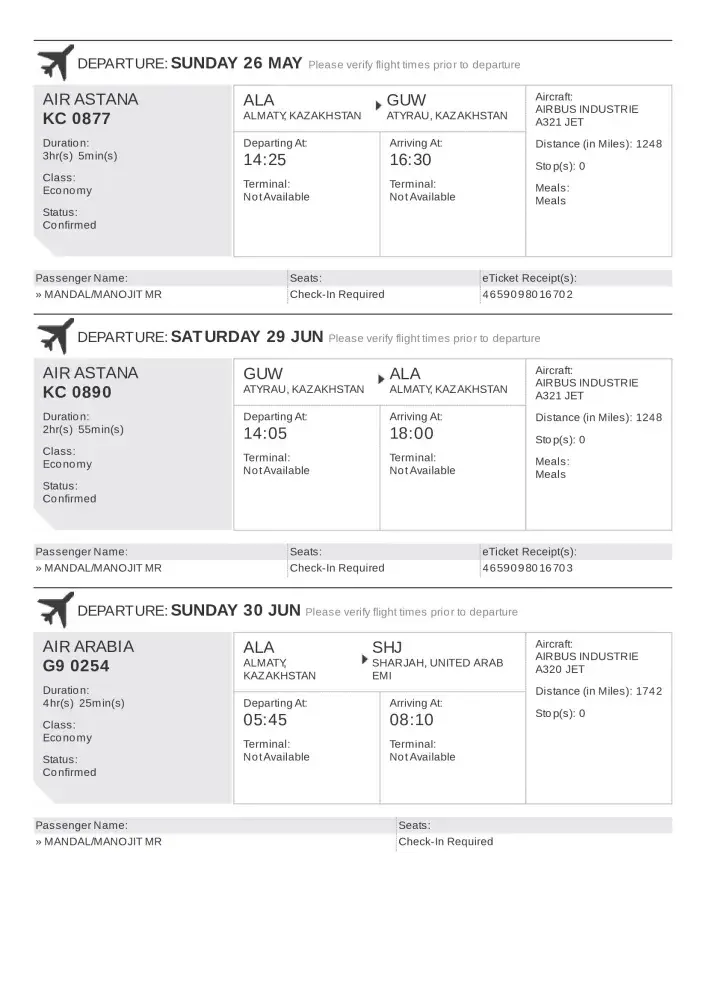Click eTicket receipt number 4659098016703
Image resolution: width=707 pixels, height=1000 pixels.
click(x=527, y=568)
